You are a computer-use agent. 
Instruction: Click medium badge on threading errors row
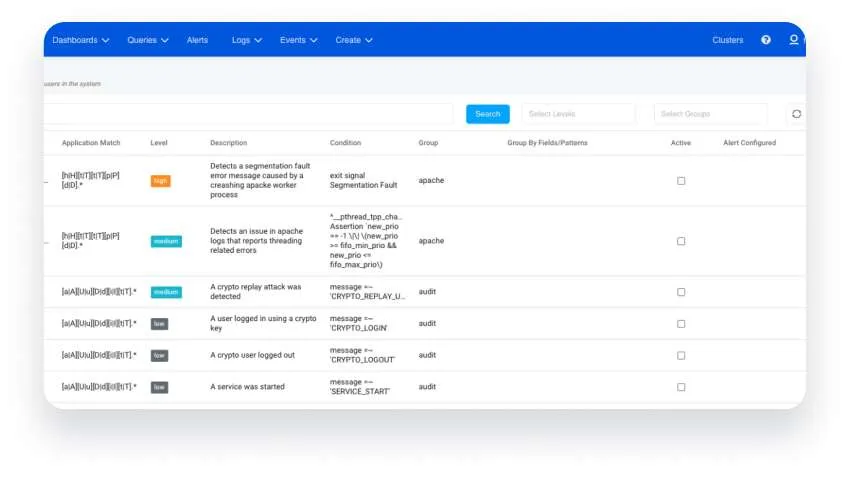tap(166, 241)
